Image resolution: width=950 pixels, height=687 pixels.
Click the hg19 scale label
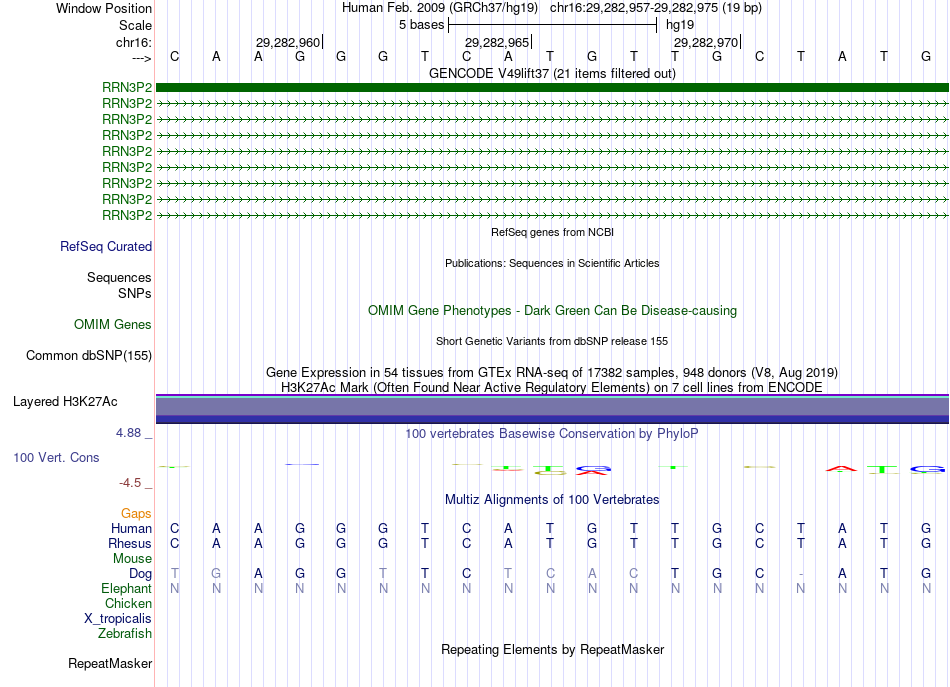coord(680,25)
